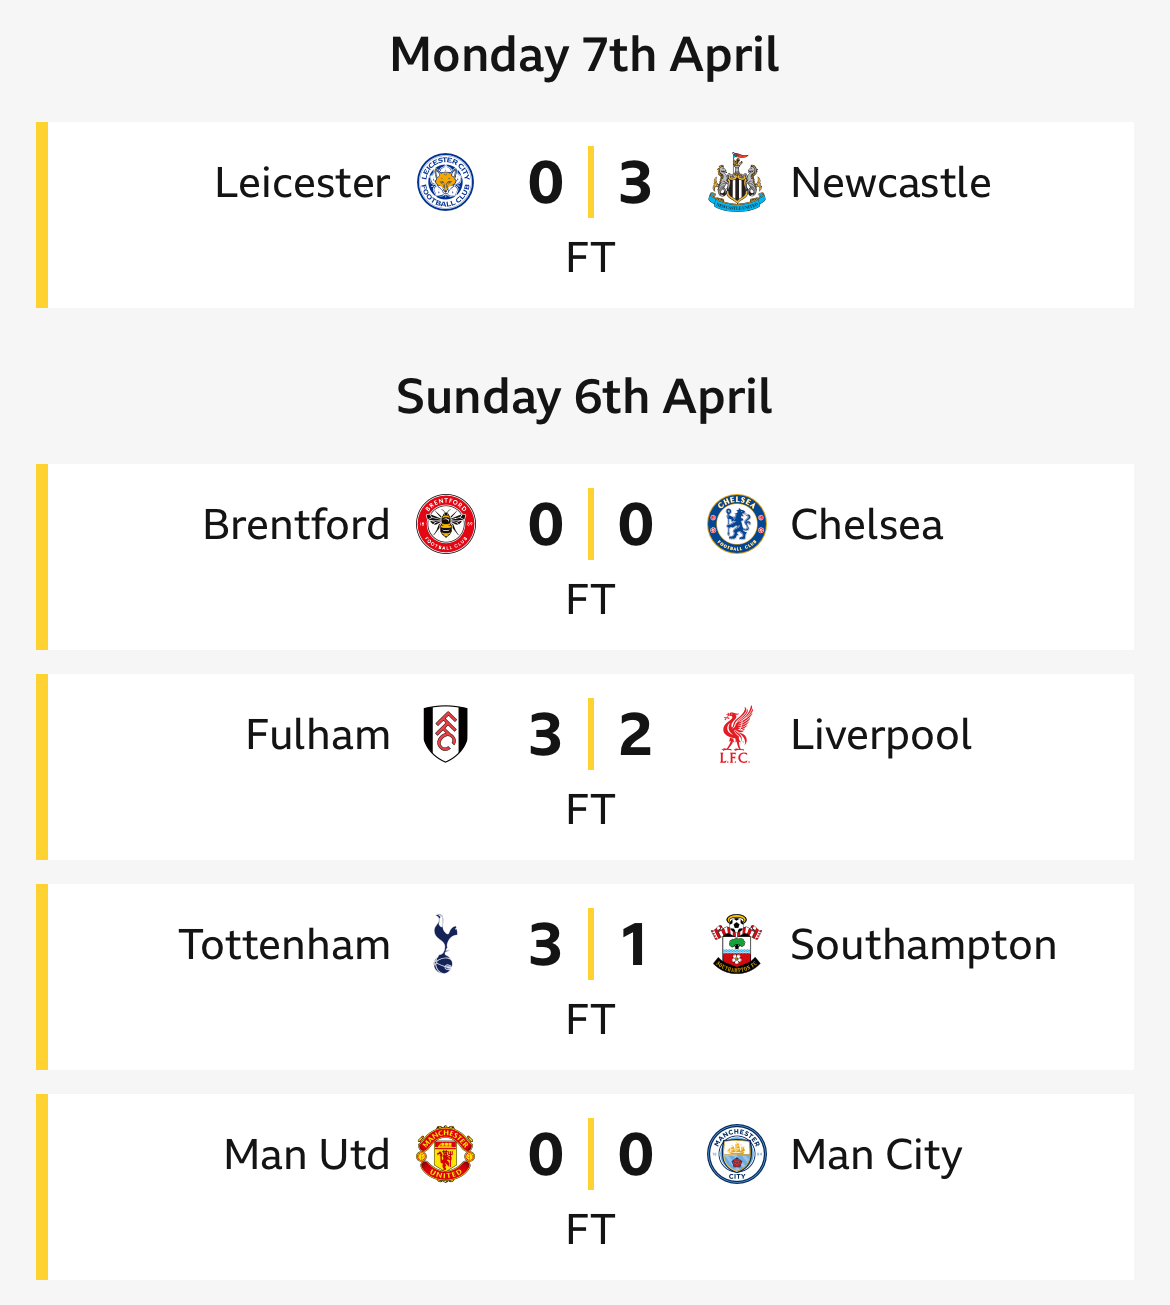Select the Southampton team name
The width and height of the screenshot is (1170, 1305).
tap(924, 946)
